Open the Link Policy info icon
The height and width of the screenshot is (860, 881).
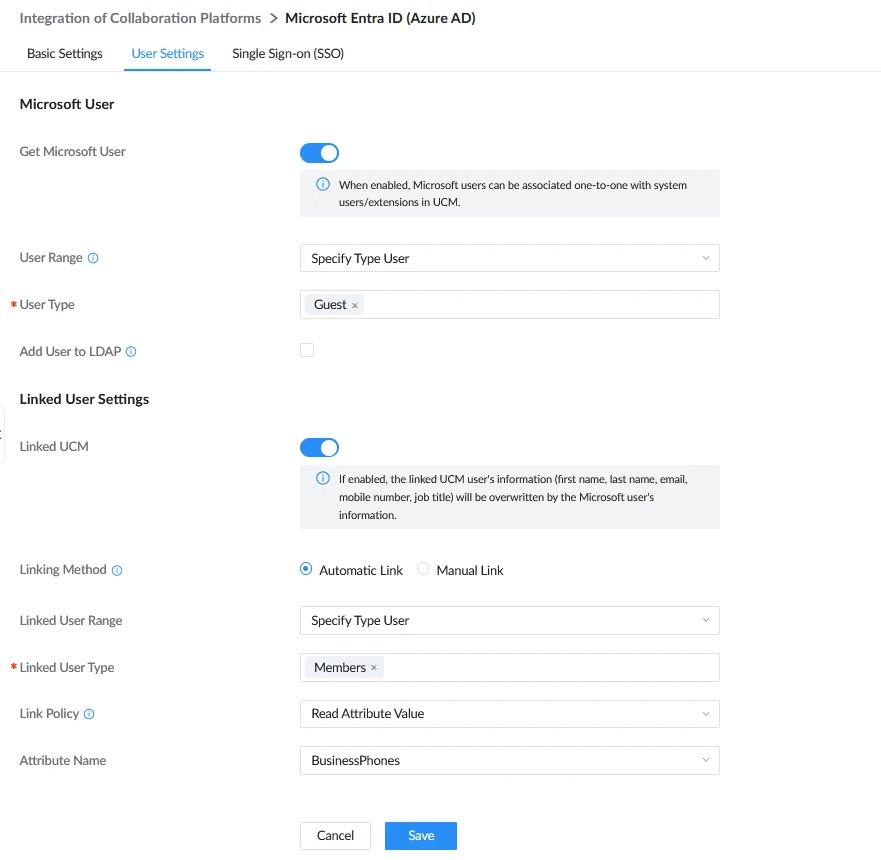89,714
